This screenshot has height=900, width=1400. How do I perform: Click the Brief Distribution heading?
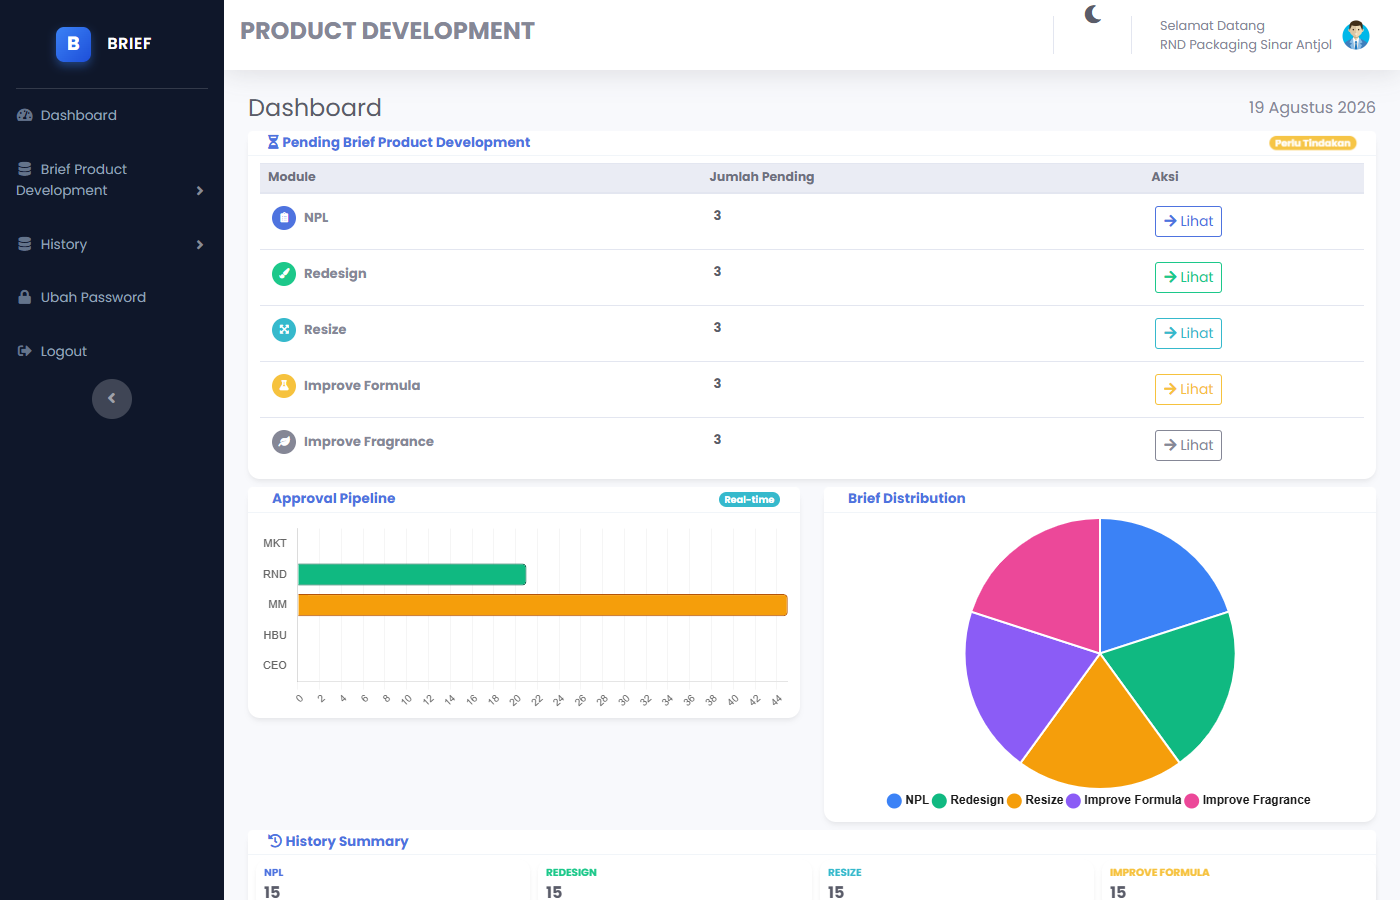coord(907,498)
